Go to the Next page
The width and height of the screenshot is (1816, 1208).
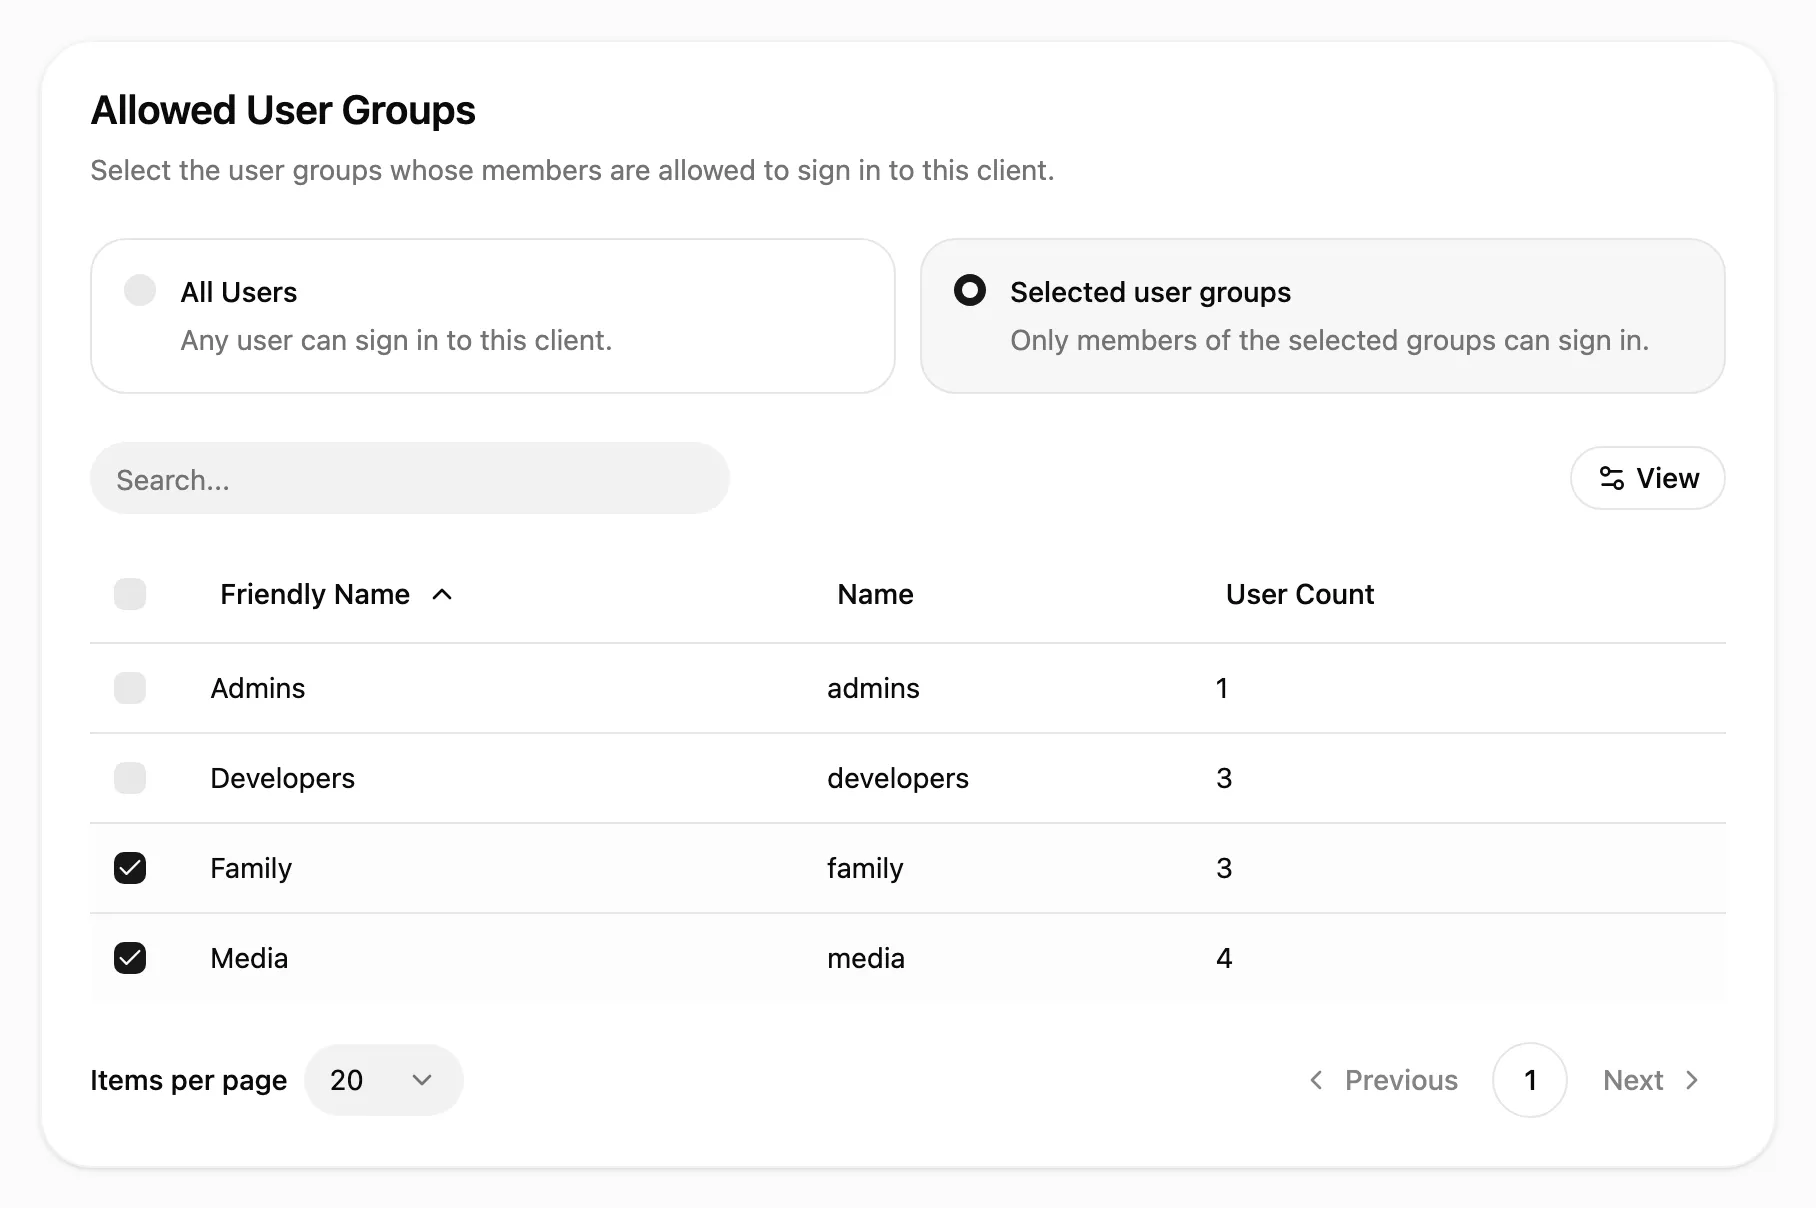(1651, 1080)
